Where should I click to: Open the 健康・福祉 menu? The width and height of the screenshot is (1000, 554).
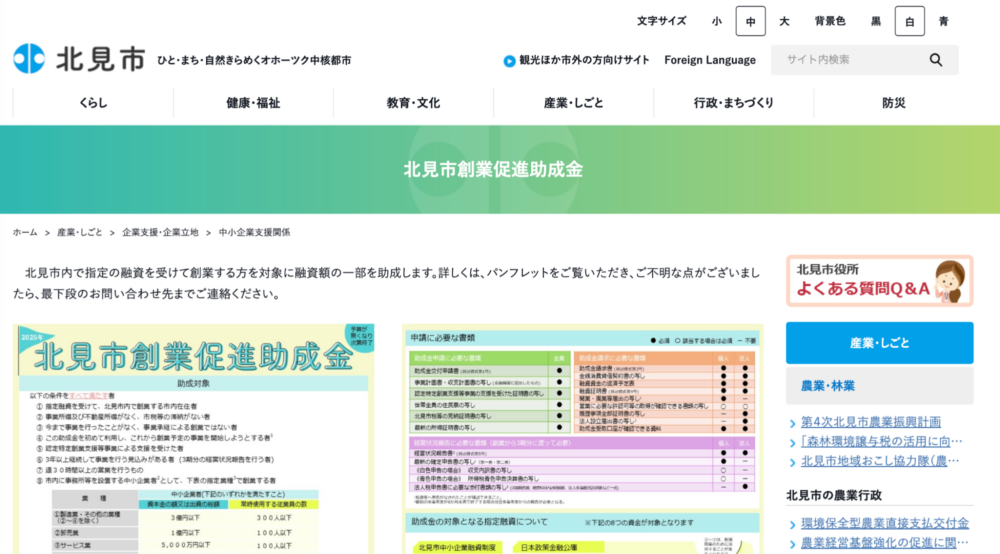253,103
